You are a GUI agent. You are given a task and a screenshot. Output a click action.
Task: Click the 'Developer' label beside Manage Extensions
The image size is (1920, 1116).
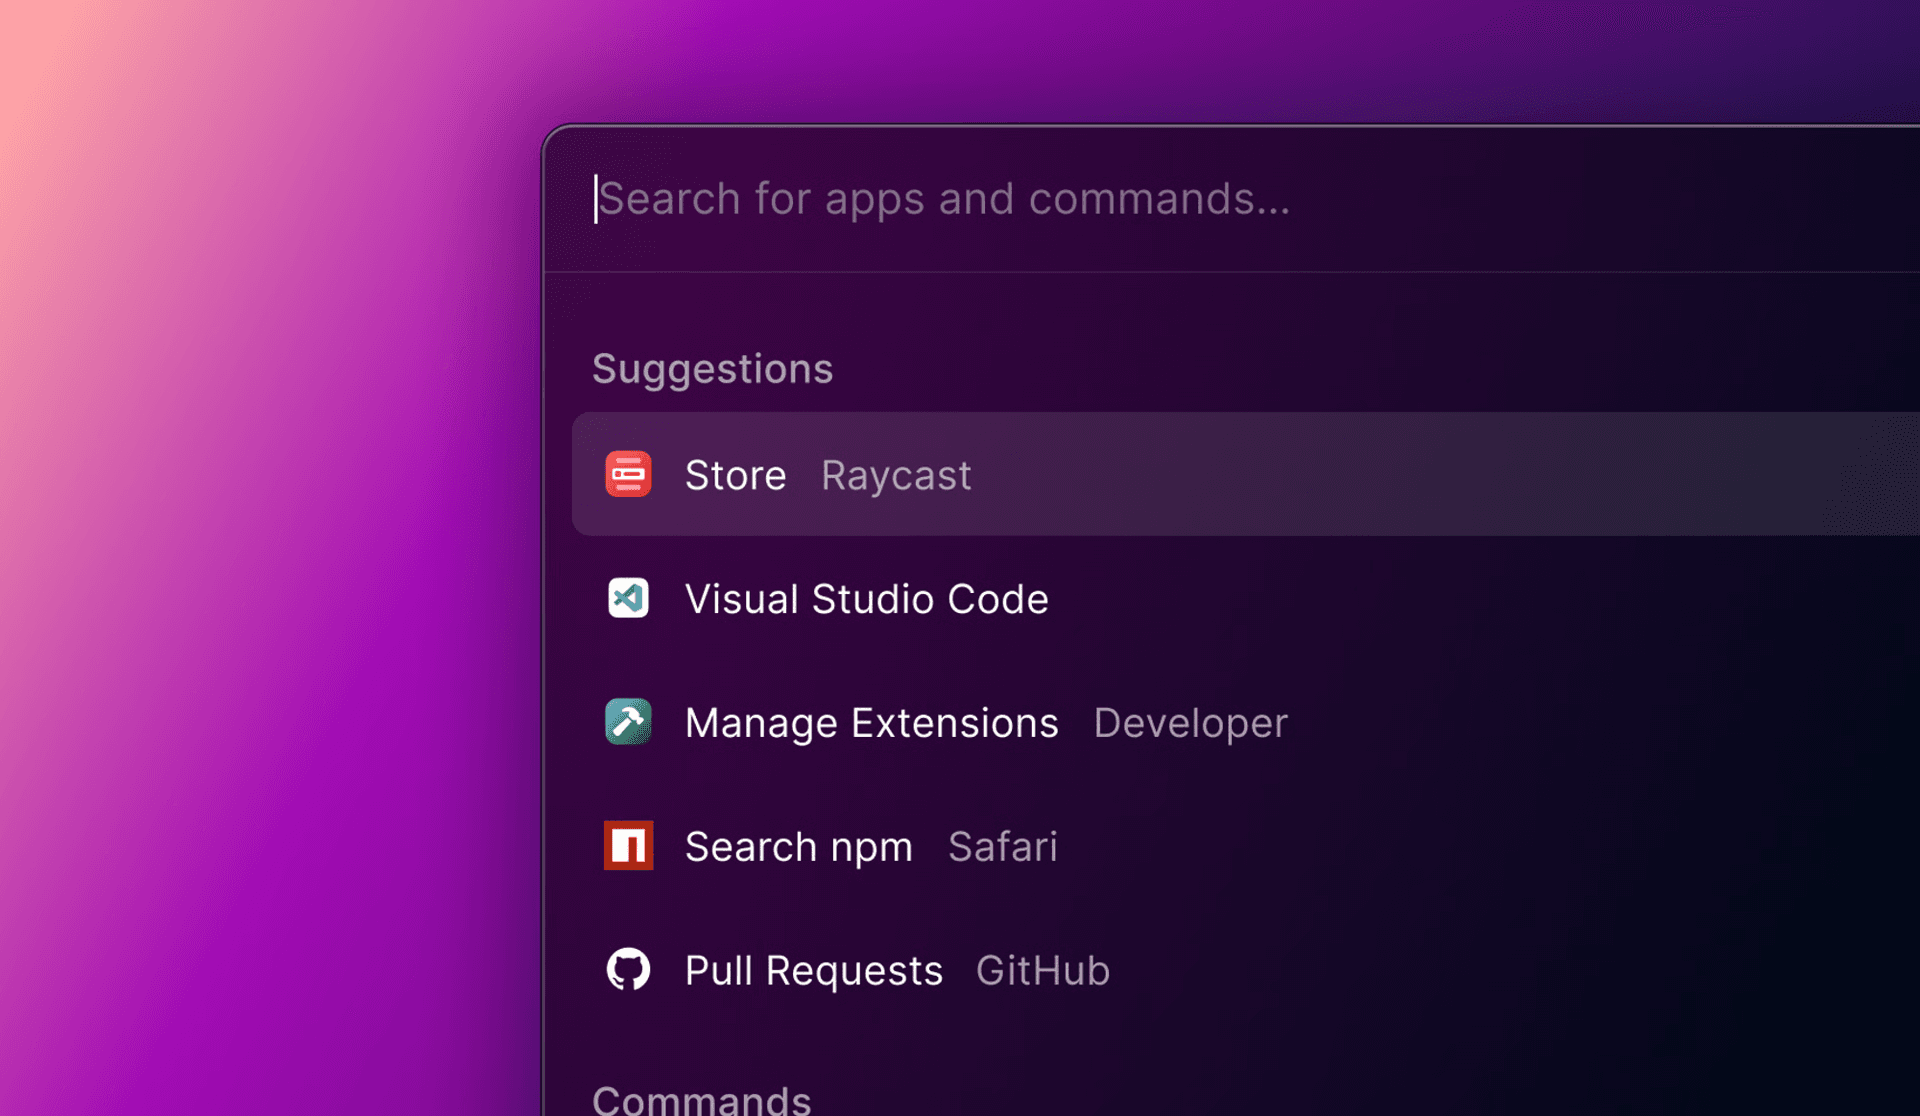tap(1190, 723)
